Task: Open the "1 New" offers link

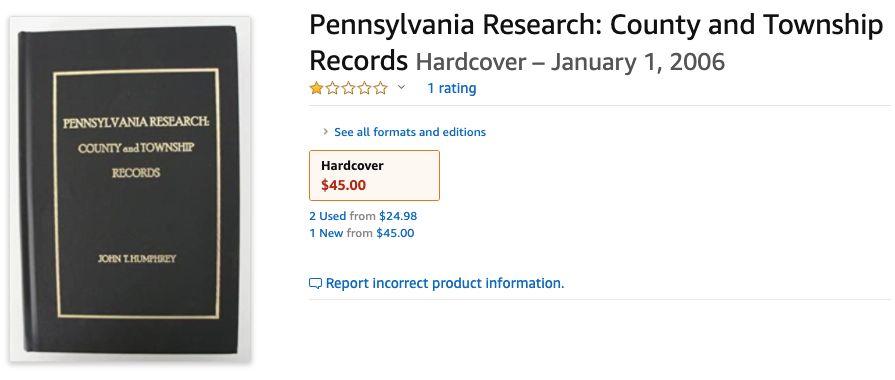Action: point(326,233)
